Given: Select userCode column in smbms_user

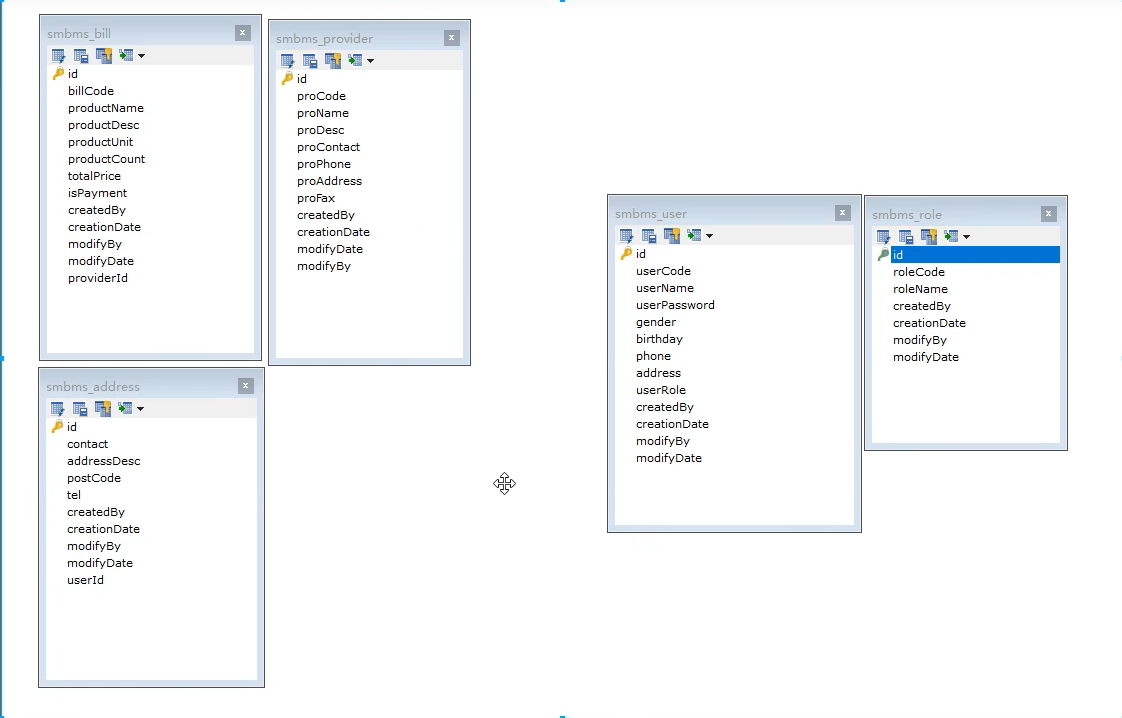Looking at the screenshot, I should coord(663,271).
